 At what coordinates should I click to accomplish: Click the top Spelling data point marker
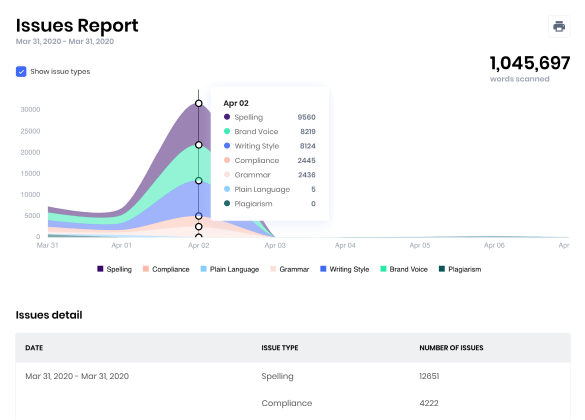click(x=199, y=103)
